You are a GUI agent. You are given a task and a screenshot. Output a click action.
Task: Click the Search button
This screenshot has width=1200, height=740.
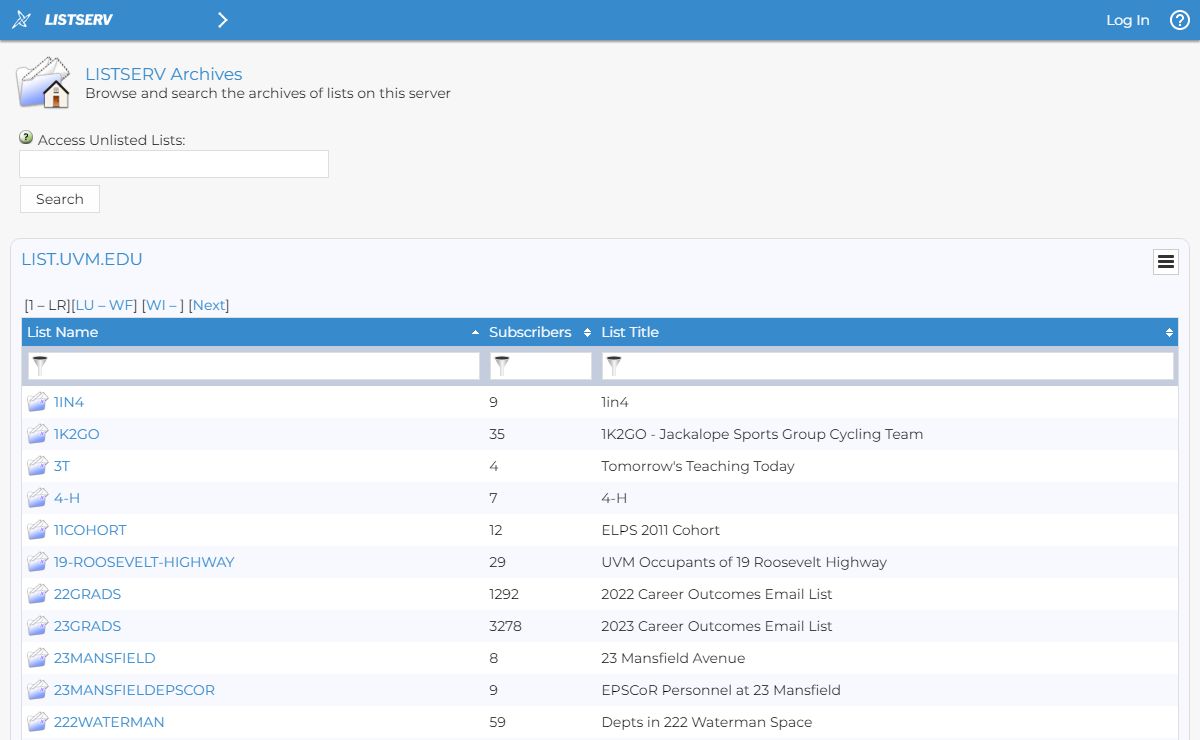pos(60,199)
